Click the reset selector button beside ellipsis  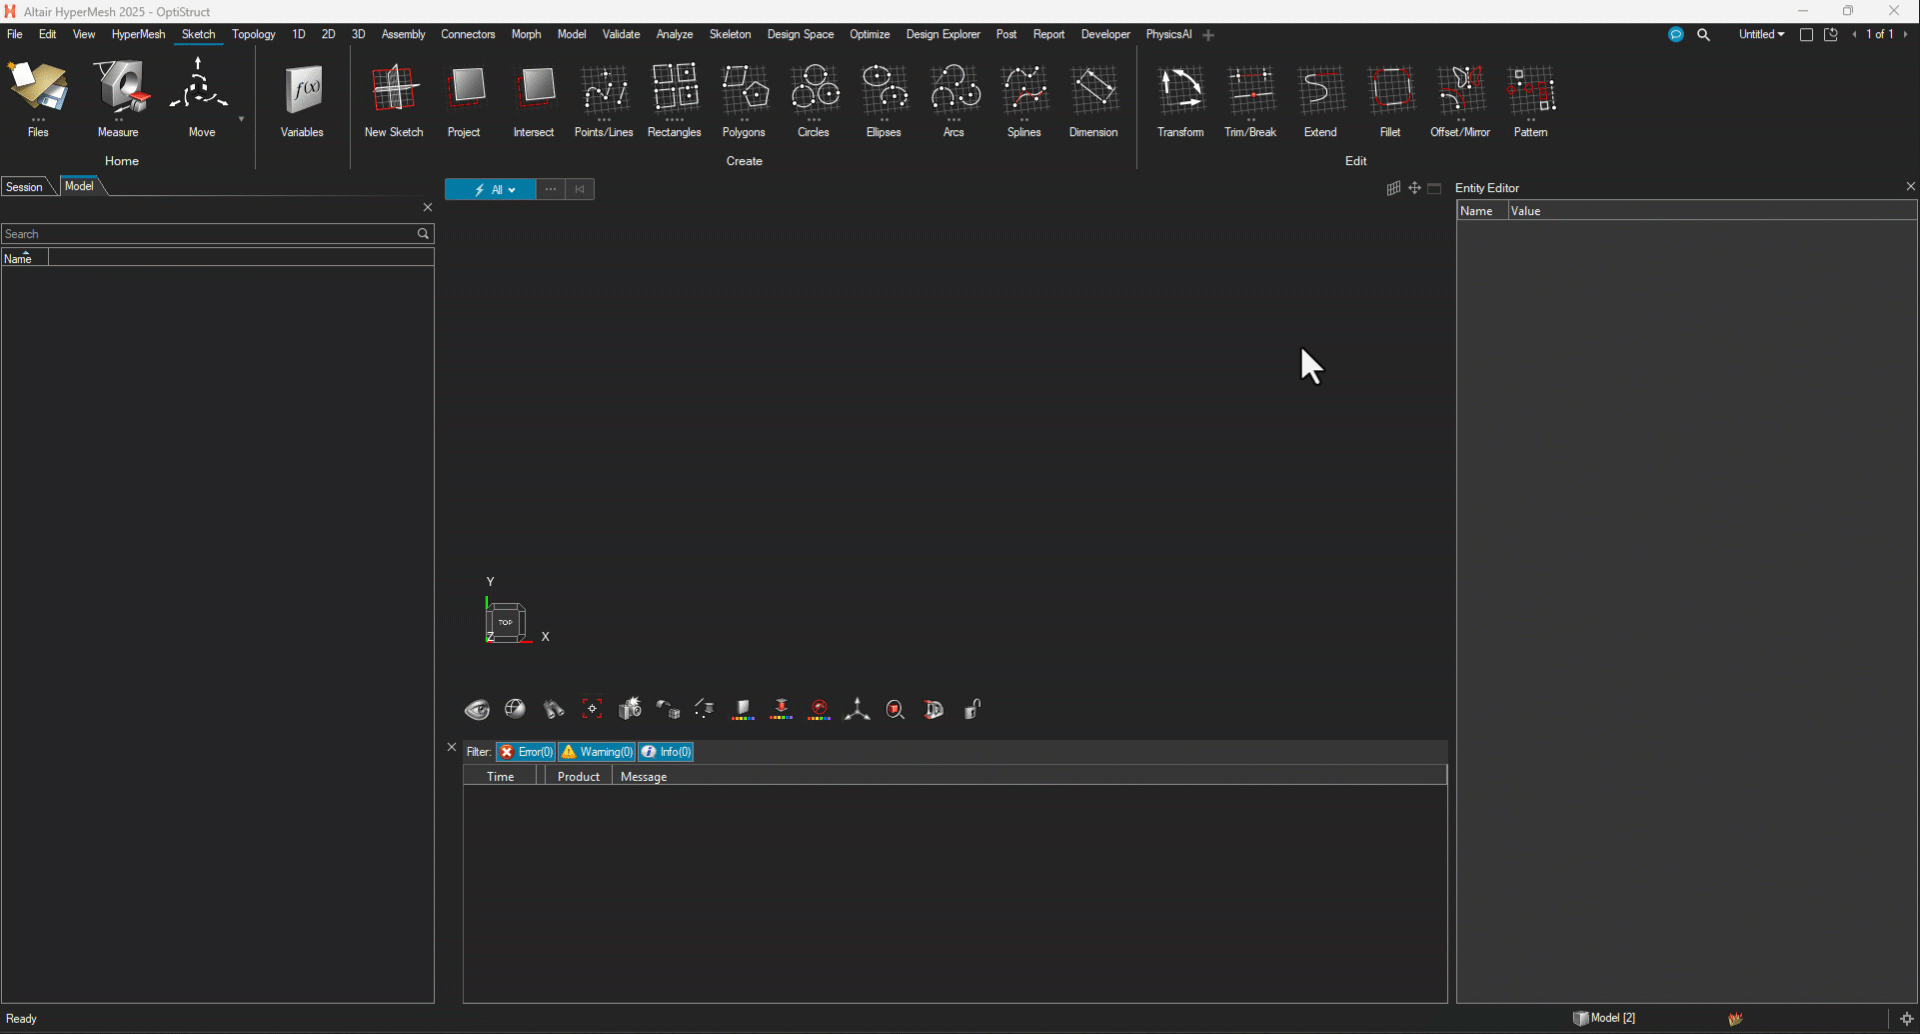(580, 189)
